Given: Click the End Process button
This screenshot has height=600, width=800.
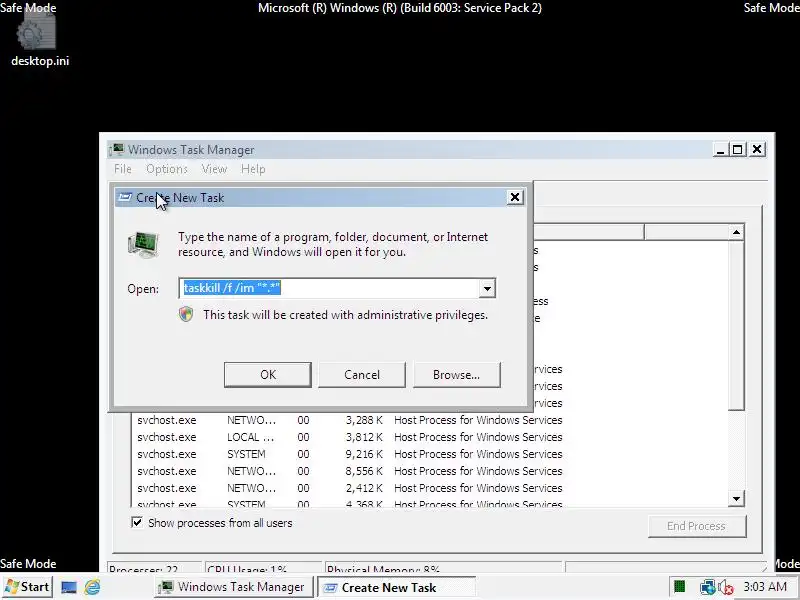Looking at the screenshot, I should [x=697, y=526].
